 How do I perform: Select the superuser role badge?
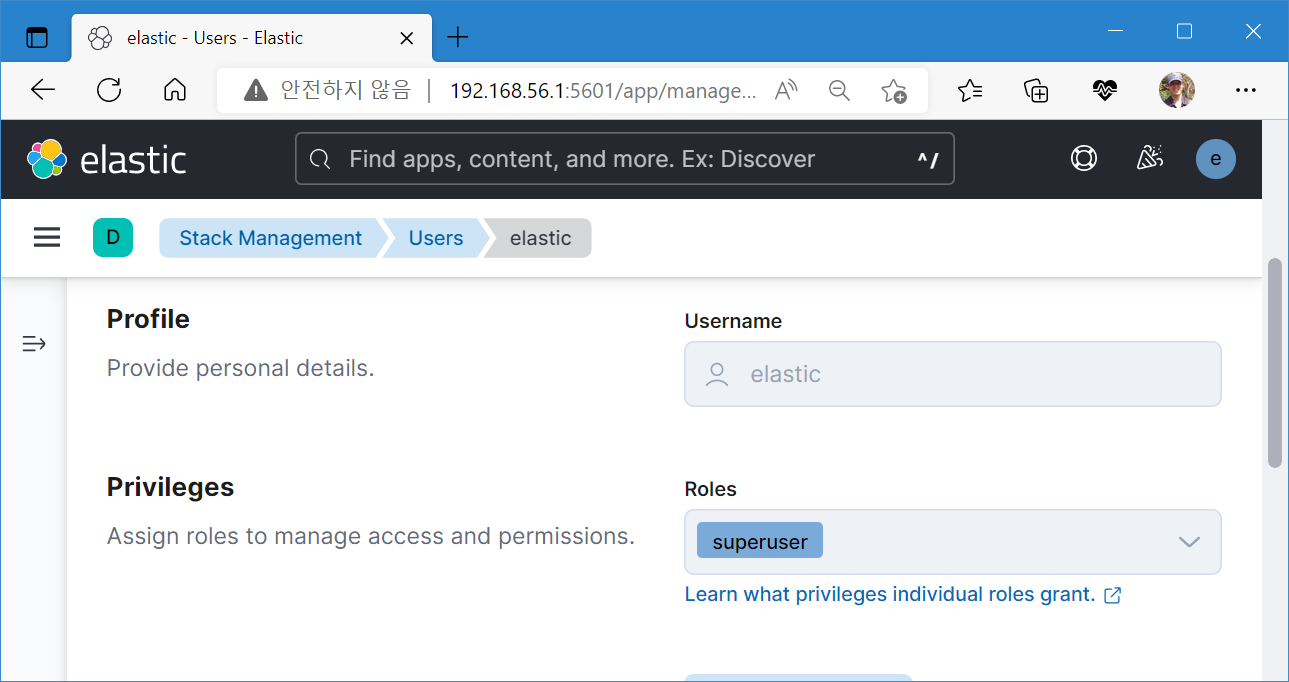760,542
